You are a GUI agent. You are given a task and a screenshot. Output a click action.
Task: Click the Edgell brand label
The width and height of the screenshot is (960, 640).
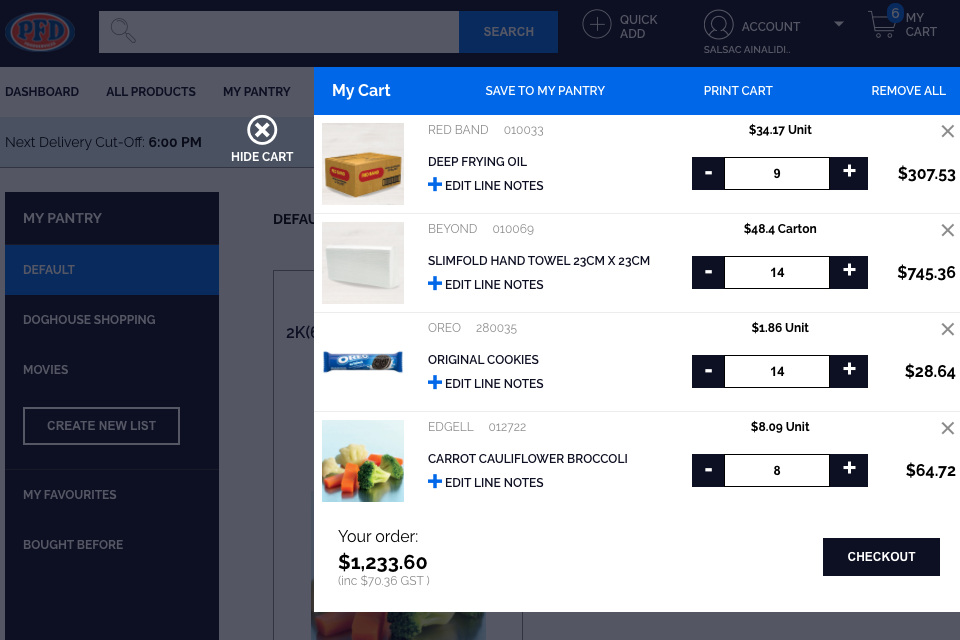pyautogui.click(x=451, y=427)
